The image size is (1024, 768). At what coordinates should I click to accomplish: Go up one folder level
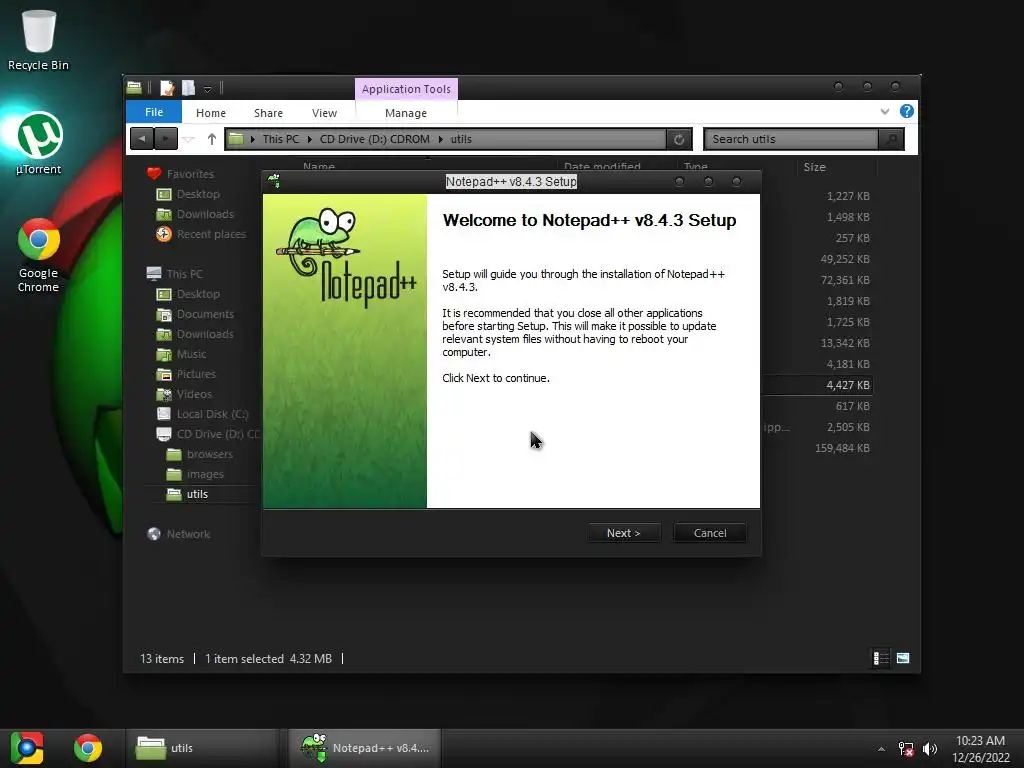point(212,139)
